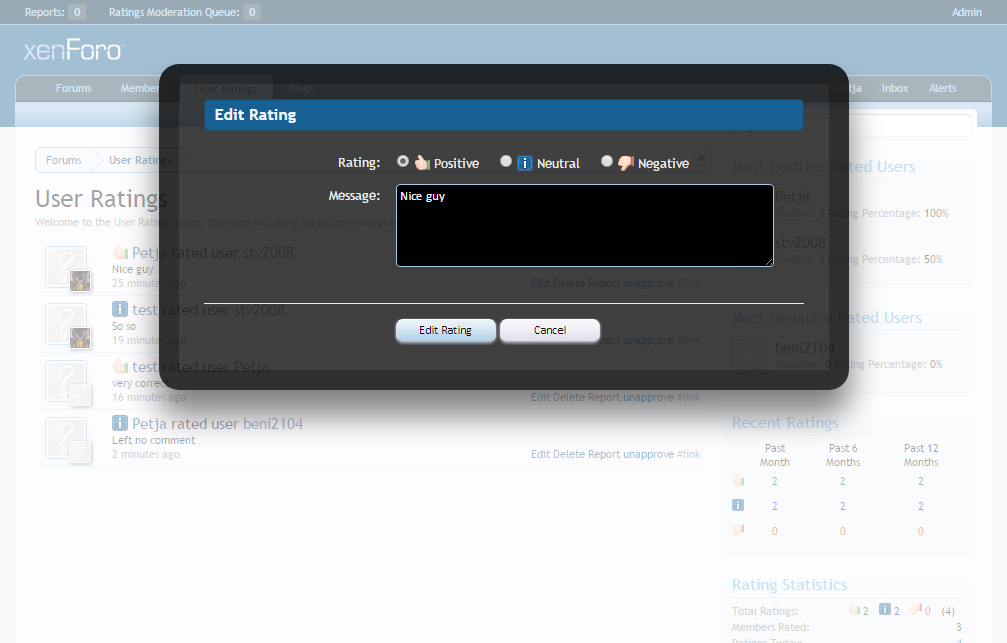1007x643 pixels.
Task: Click thumbs-up icon in Recent Ratings table
Action: [x=739, y=480]
